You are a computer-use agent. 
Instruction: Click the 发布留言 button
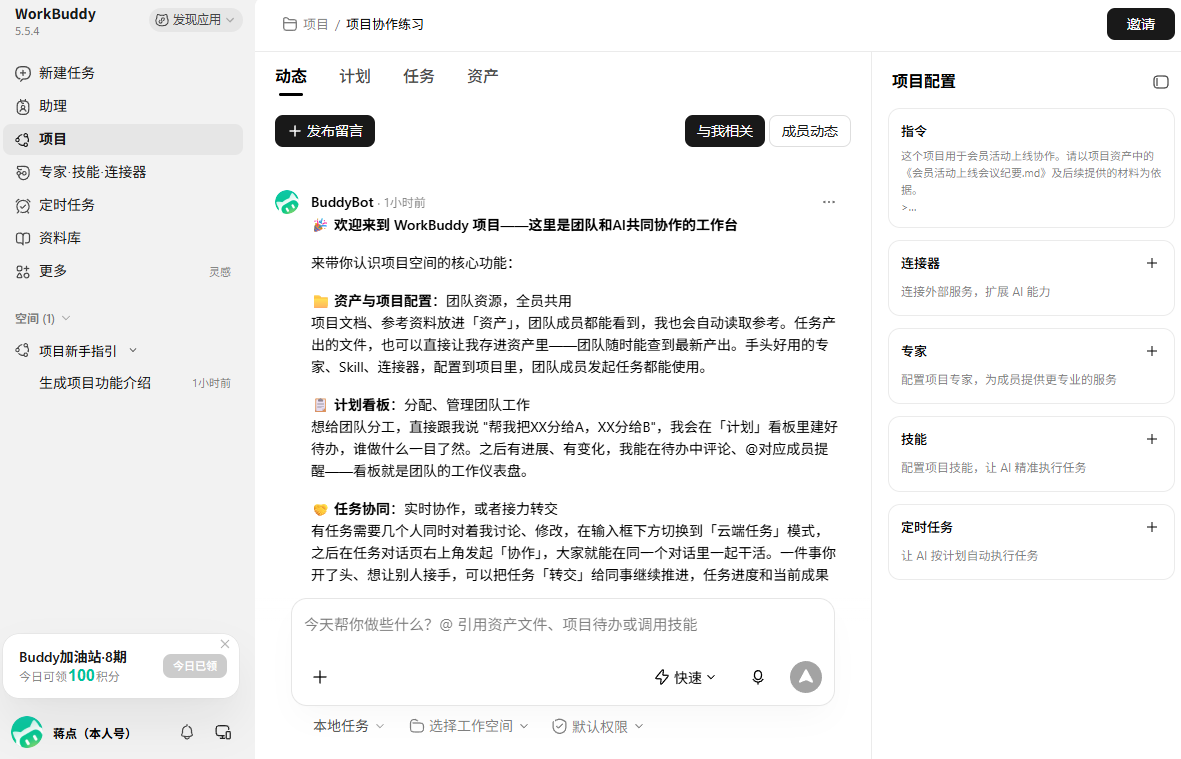325,131
